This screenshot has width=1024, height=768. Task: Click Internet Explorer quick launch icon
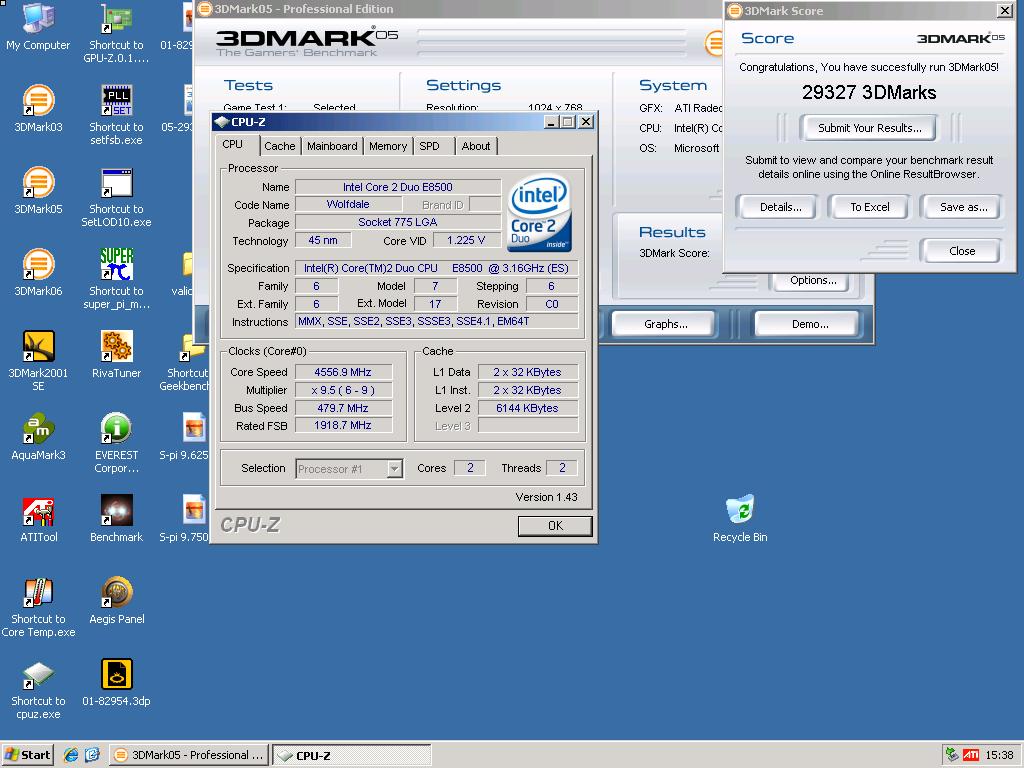coord(71,755)
